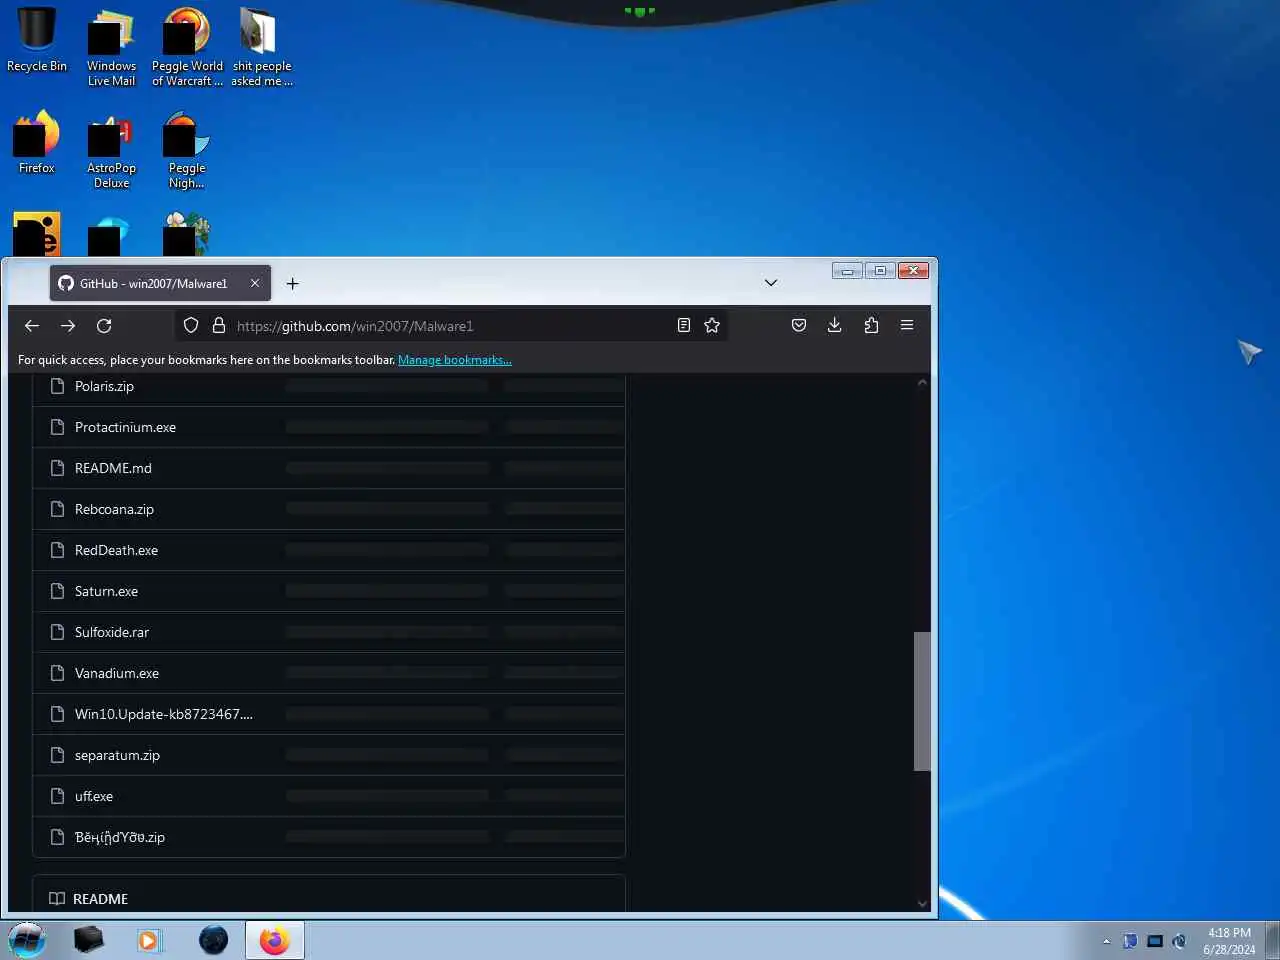Select the Peggle Nights desktop shortcut
The width and height of the screenshot is (1280, 960).
point(187,150)
